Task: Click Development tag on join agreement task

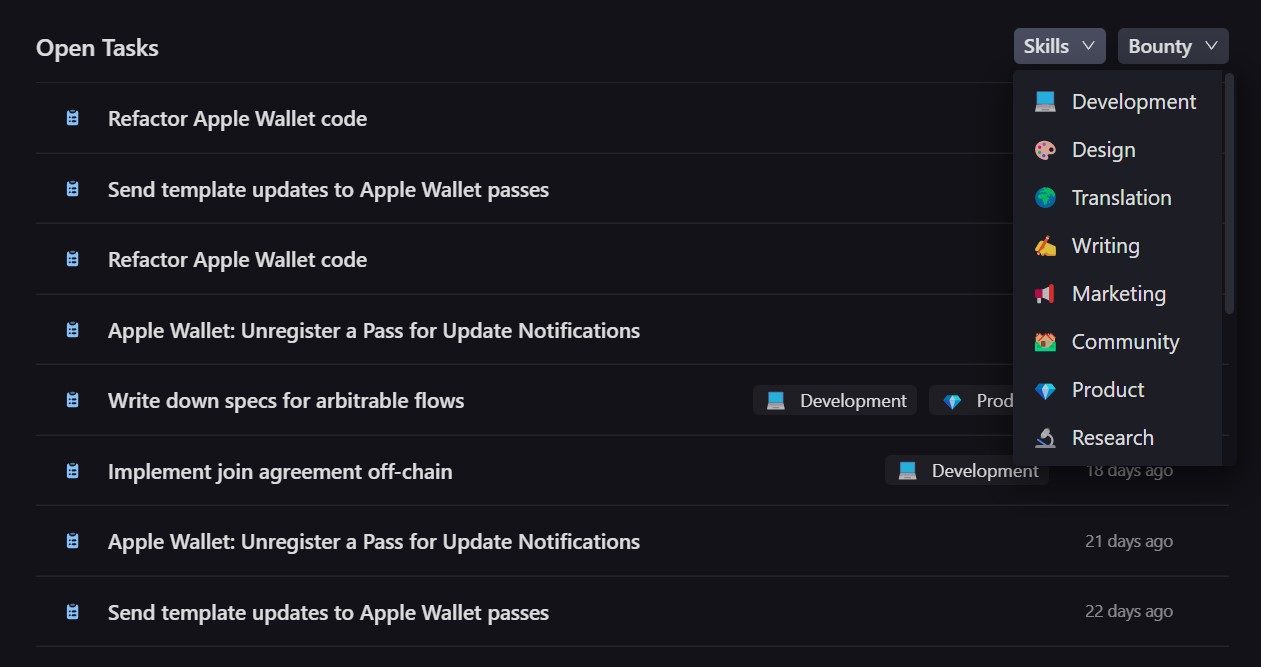Action: tap(967, 471)
